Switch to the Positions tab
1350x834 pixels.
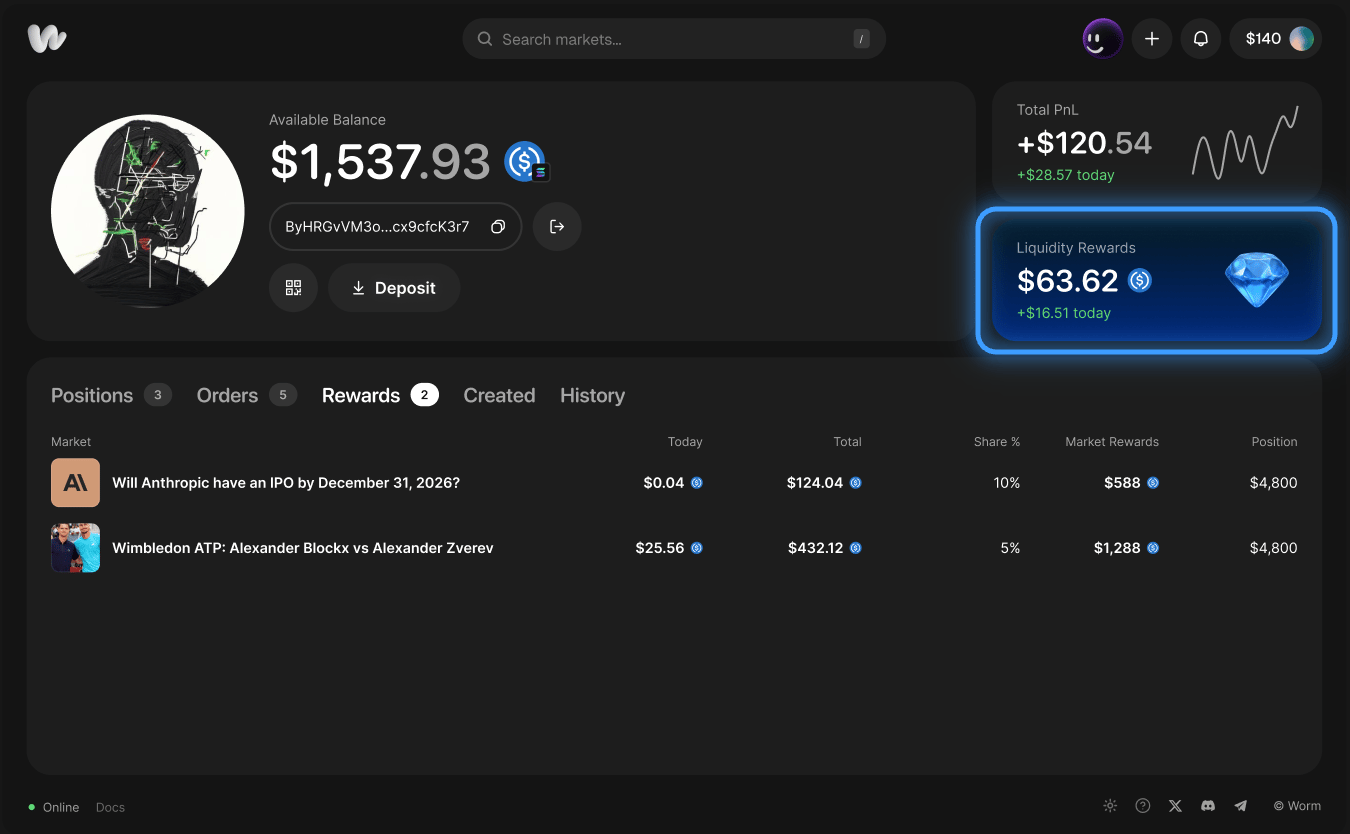111,395
